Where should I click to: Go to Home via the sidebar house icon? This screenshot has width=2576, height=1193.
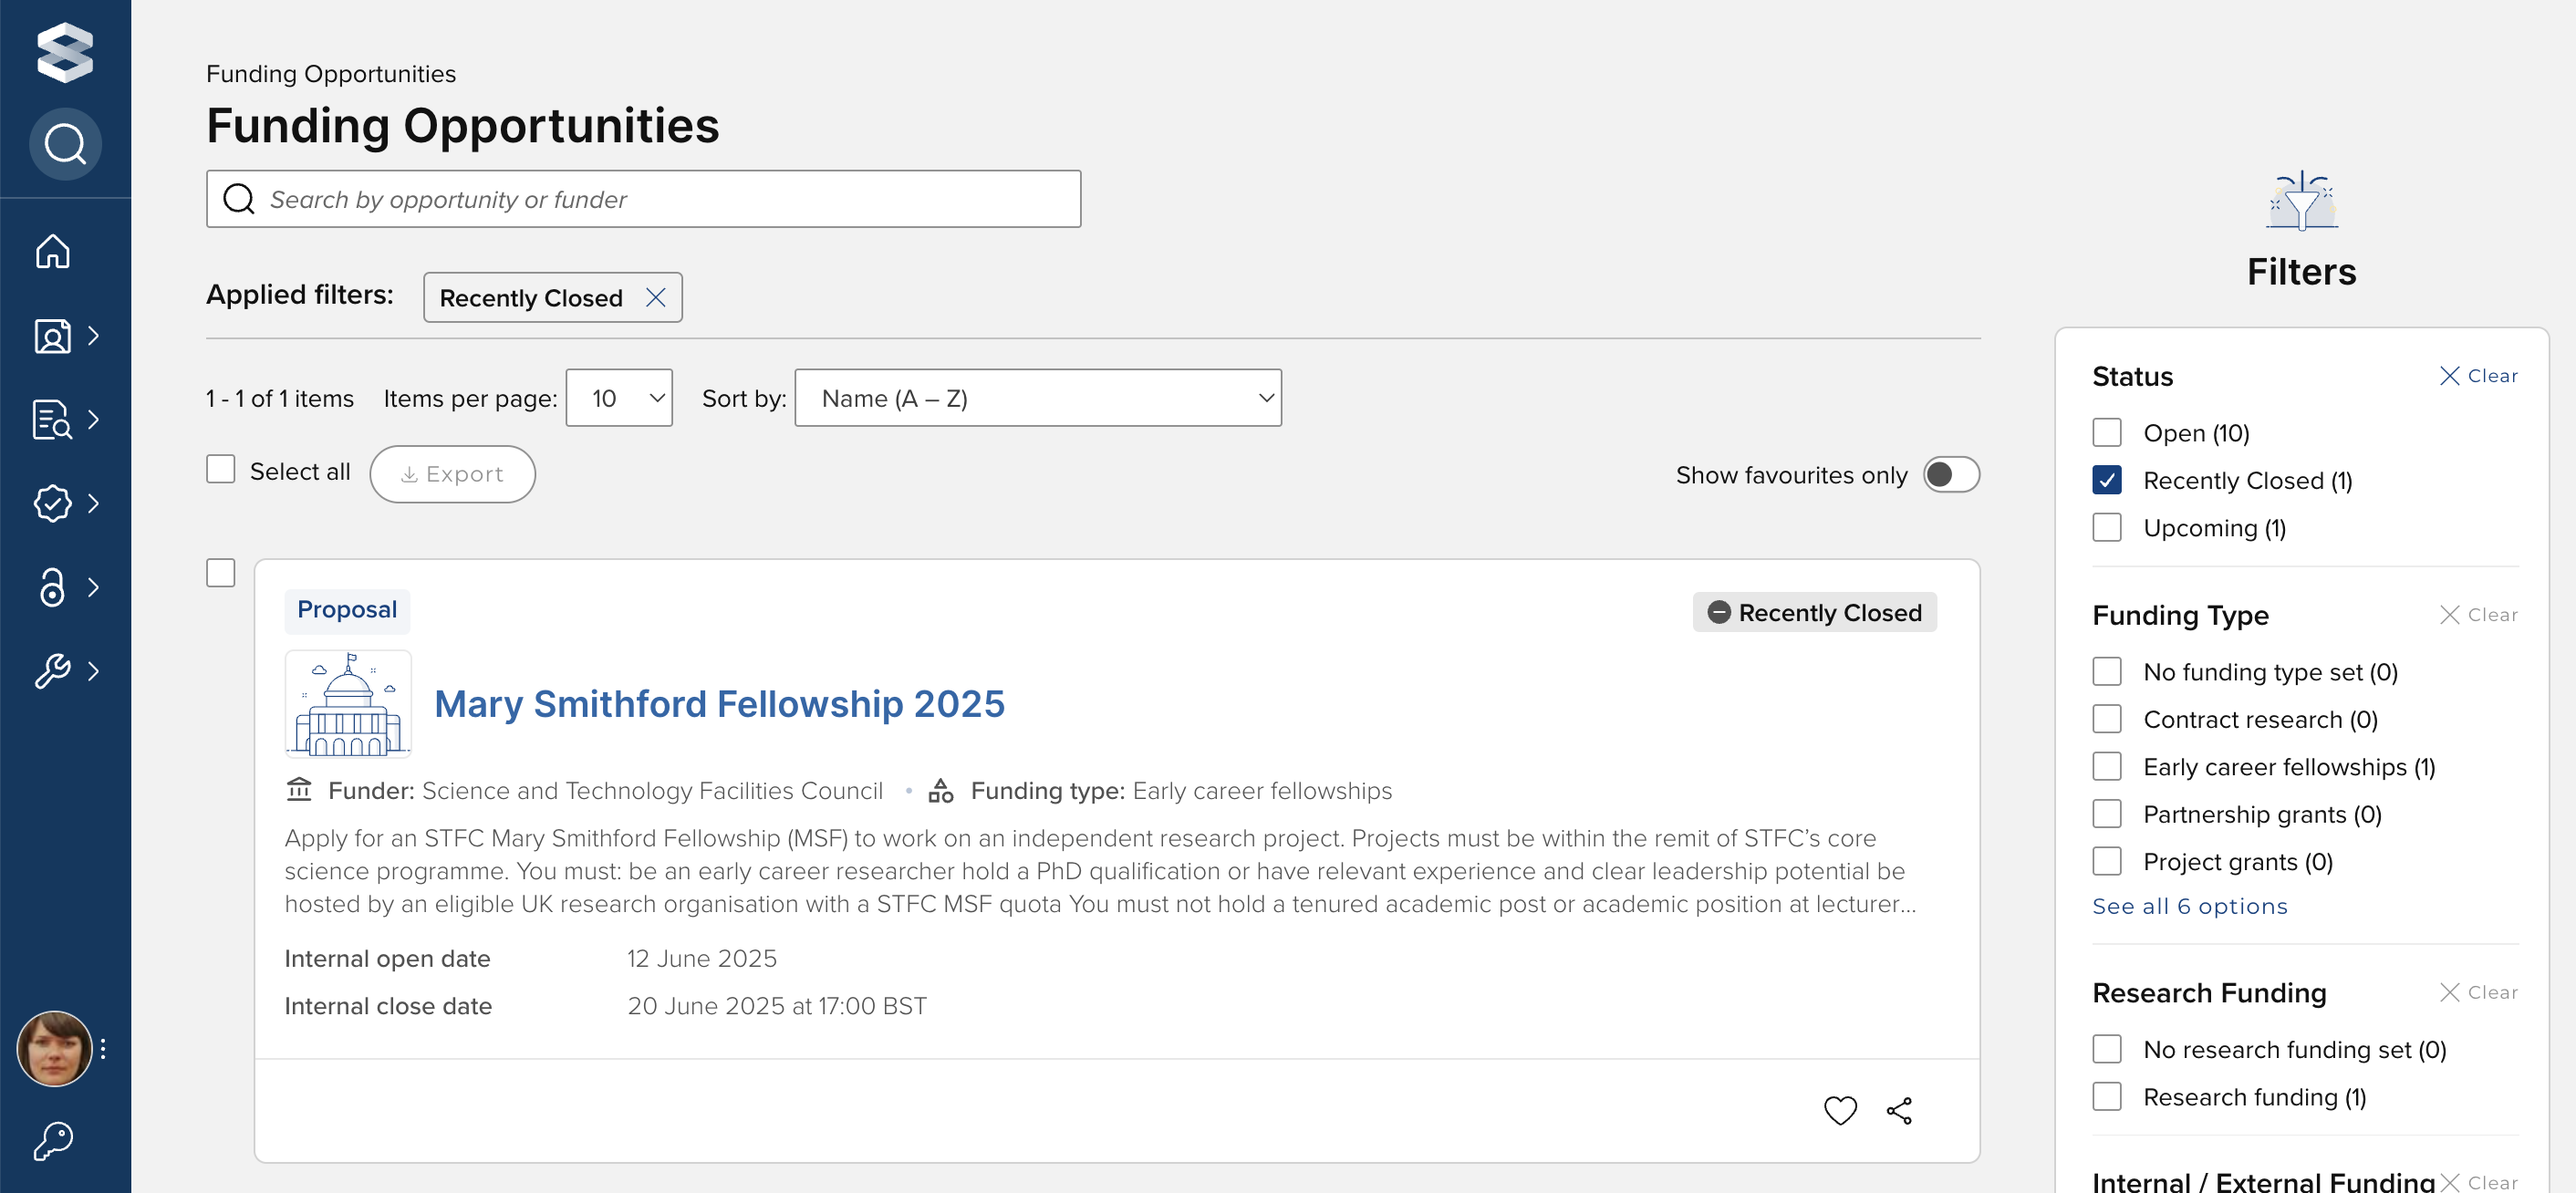53,251
